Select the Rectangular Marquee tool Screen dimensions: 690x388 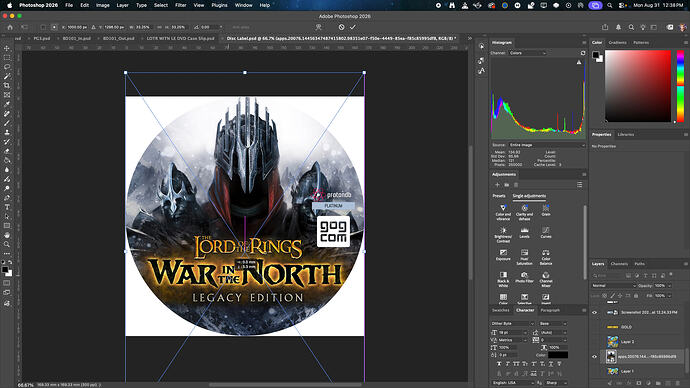pyautogui.click(x=7, y=58)
